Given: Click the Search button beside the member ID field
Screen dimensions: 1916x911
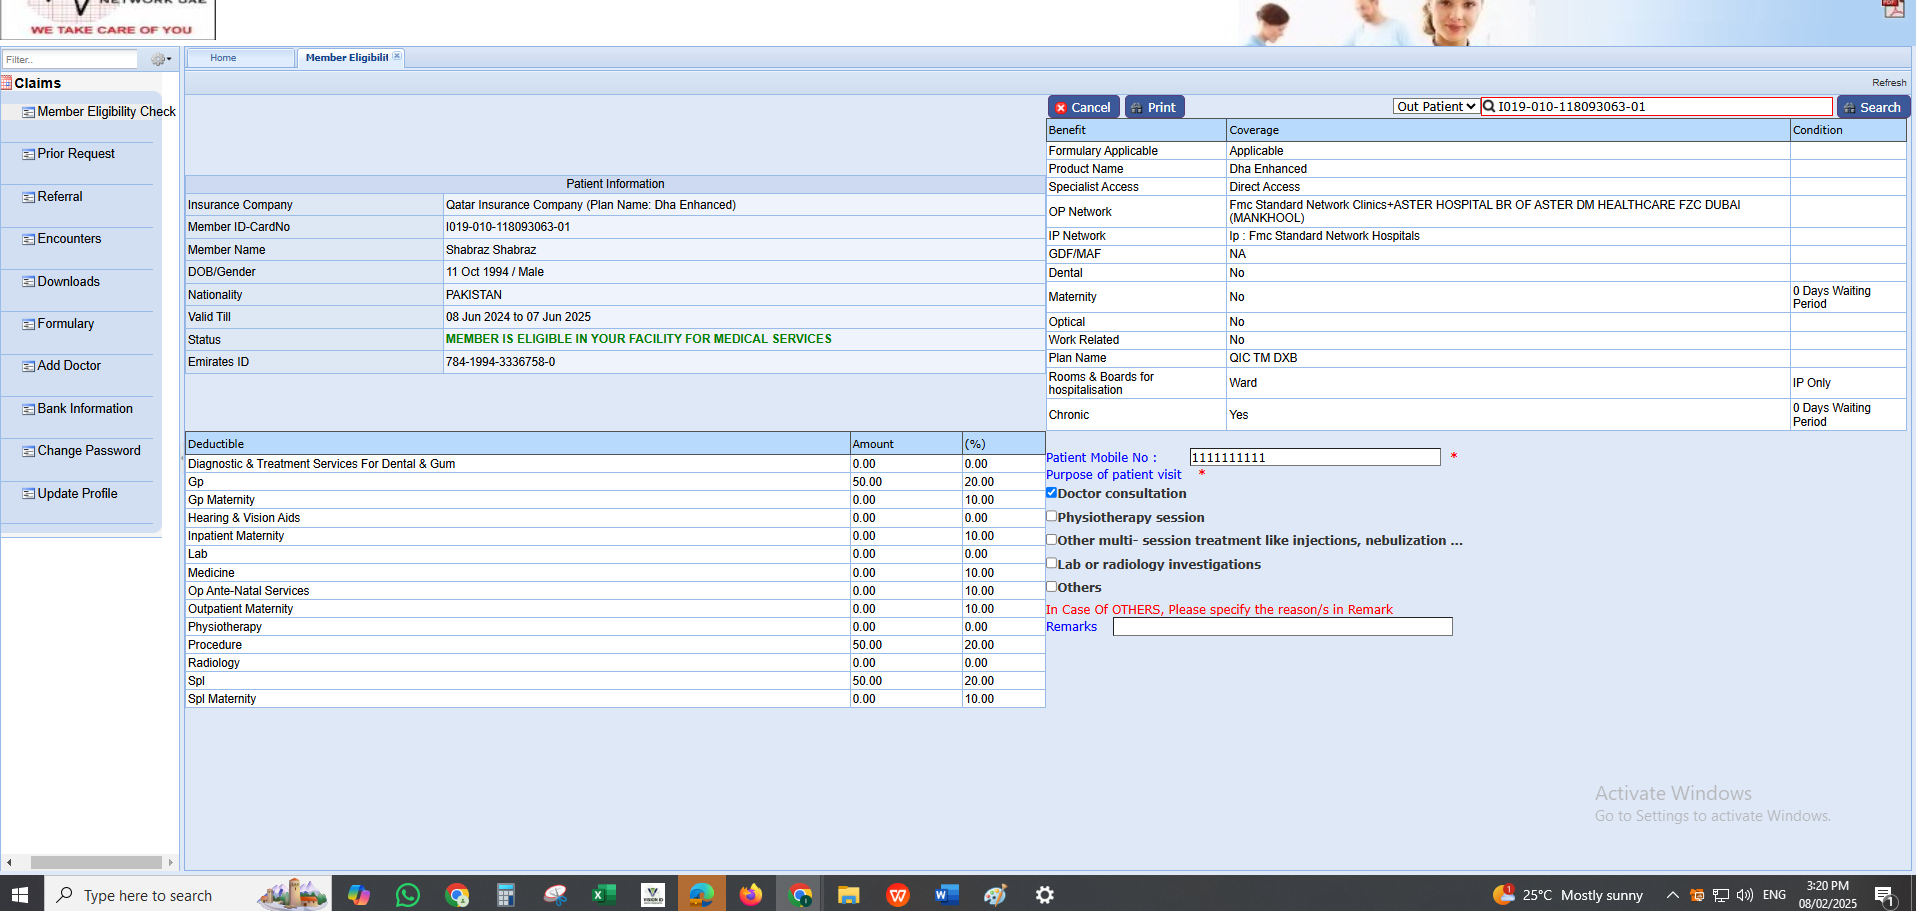Looking at the screenshot, I should 1872,107.
